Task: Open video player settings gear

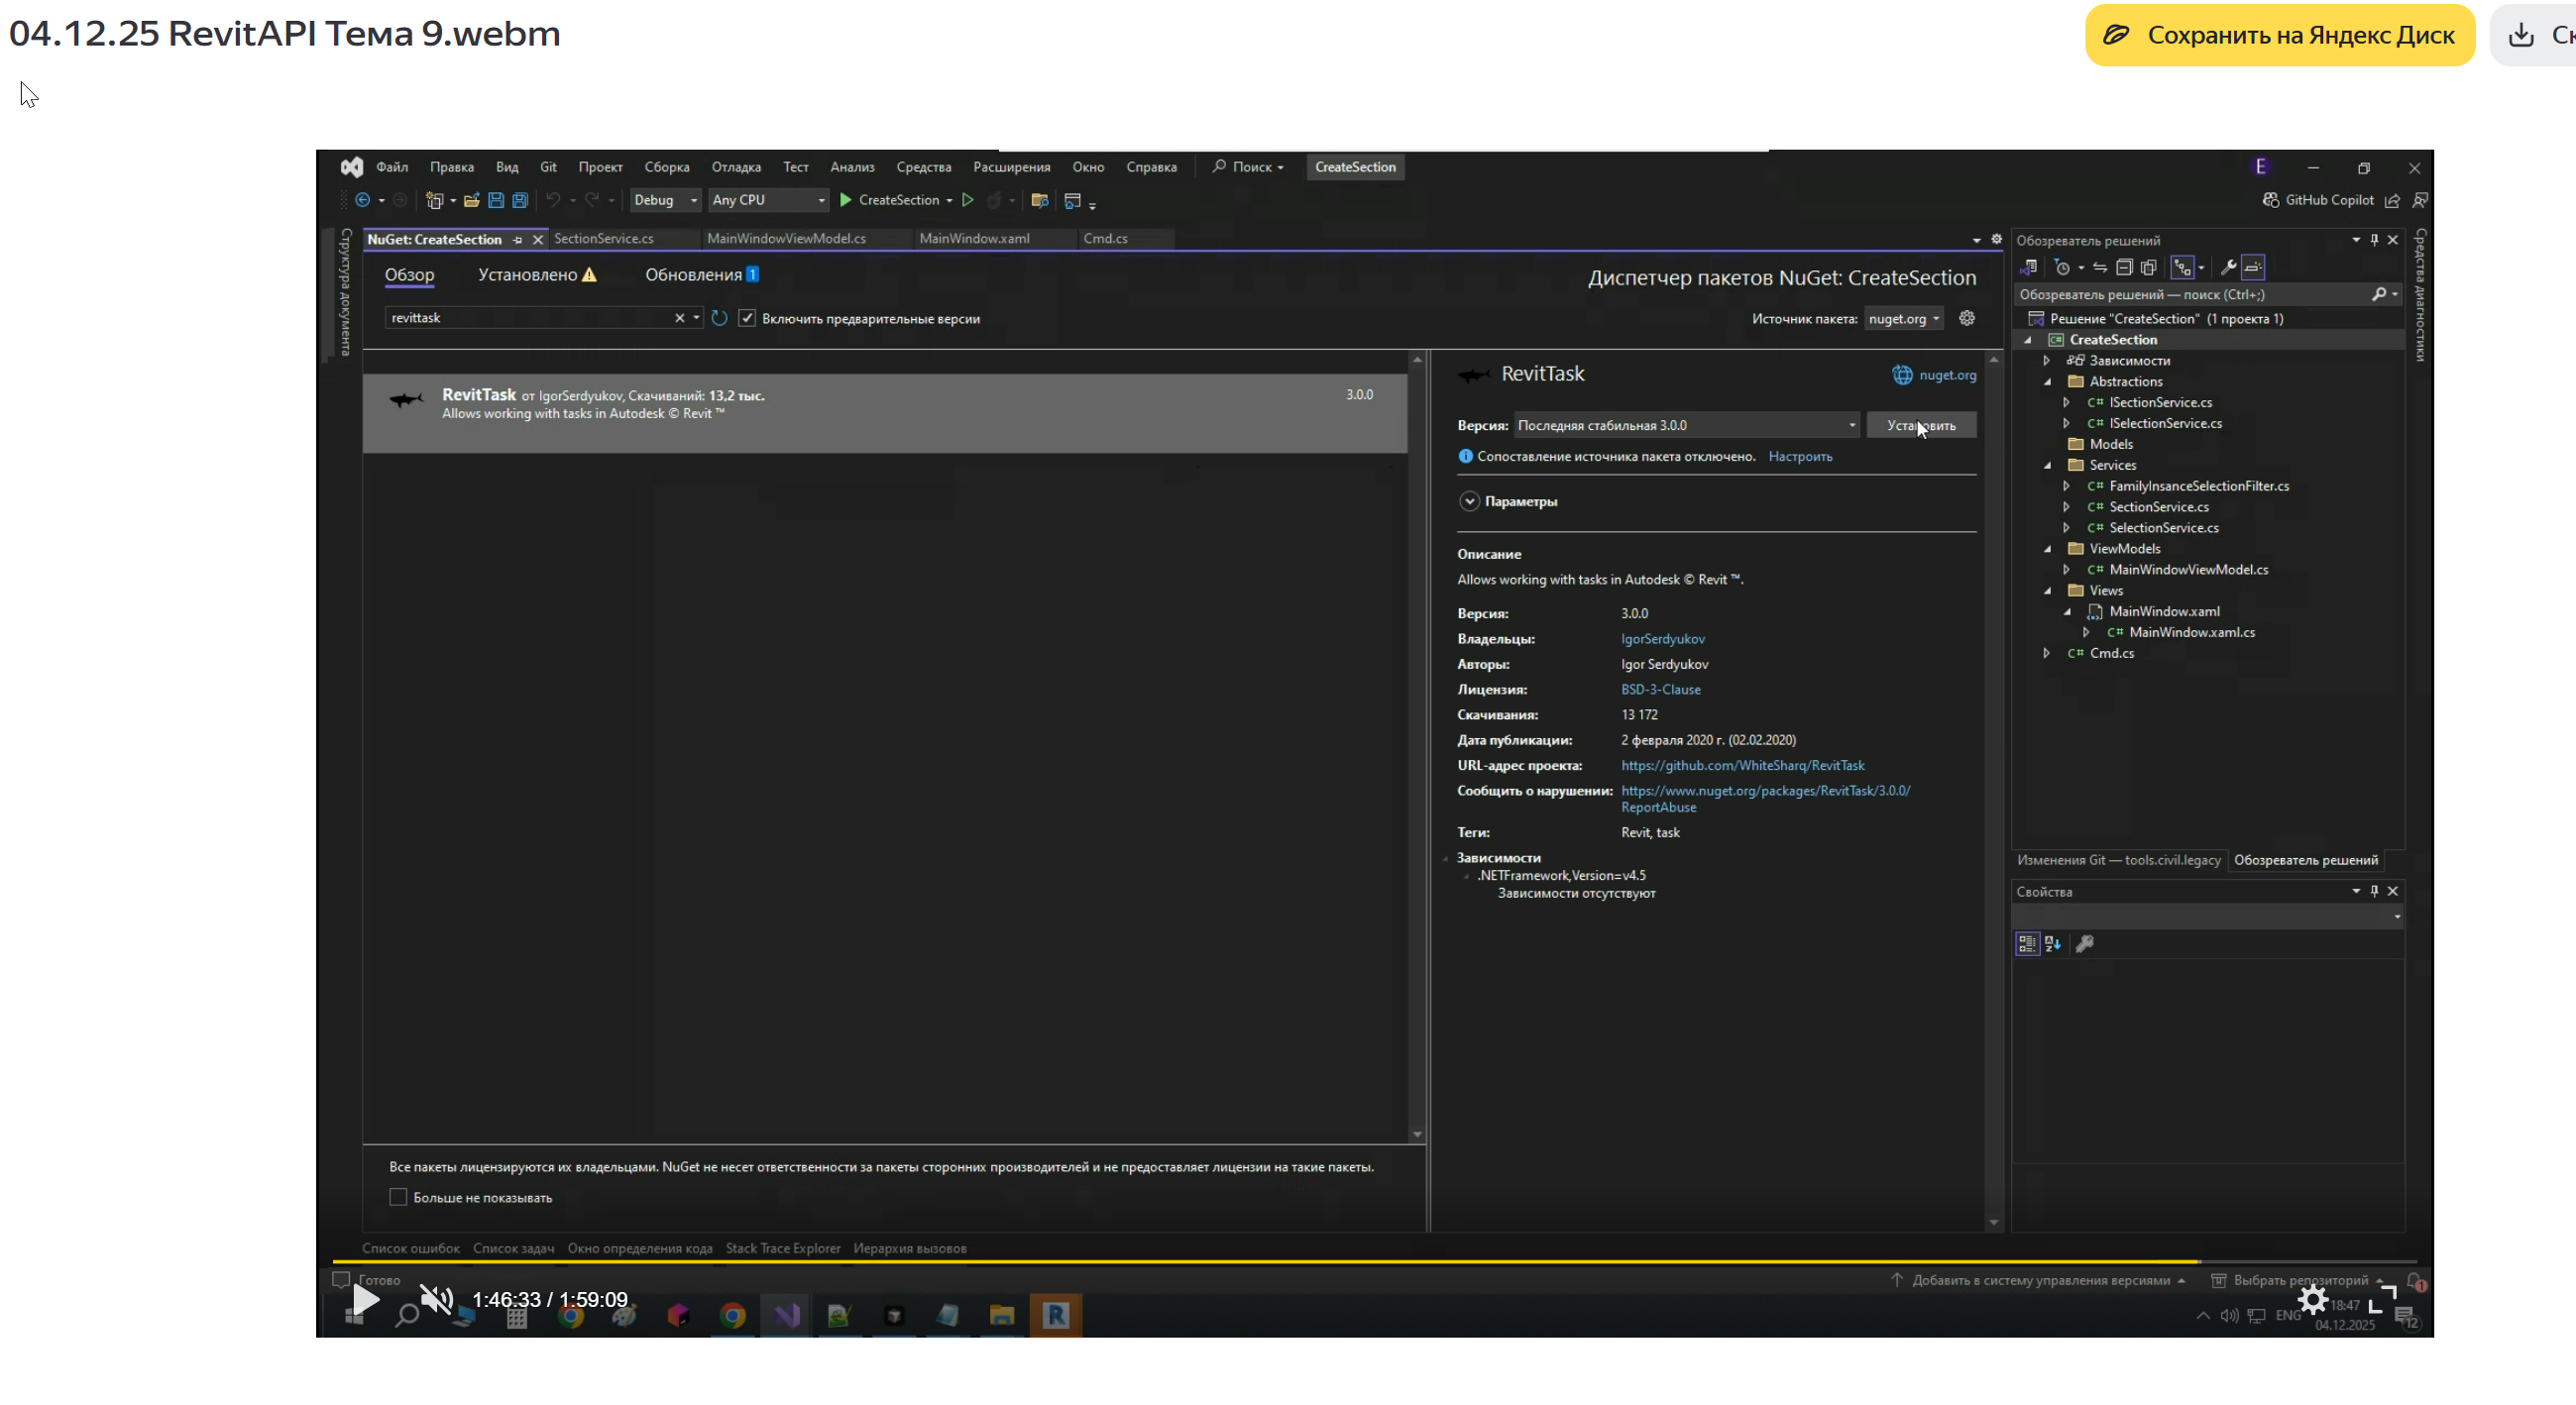Action: click(x=2313, y=1300)
